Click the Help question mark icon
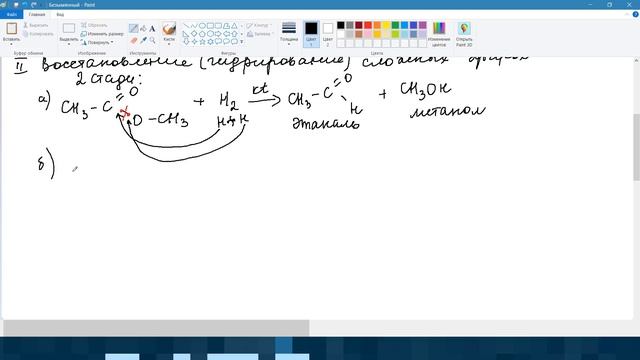Screen dimensions: 640x360 [636, 14]
